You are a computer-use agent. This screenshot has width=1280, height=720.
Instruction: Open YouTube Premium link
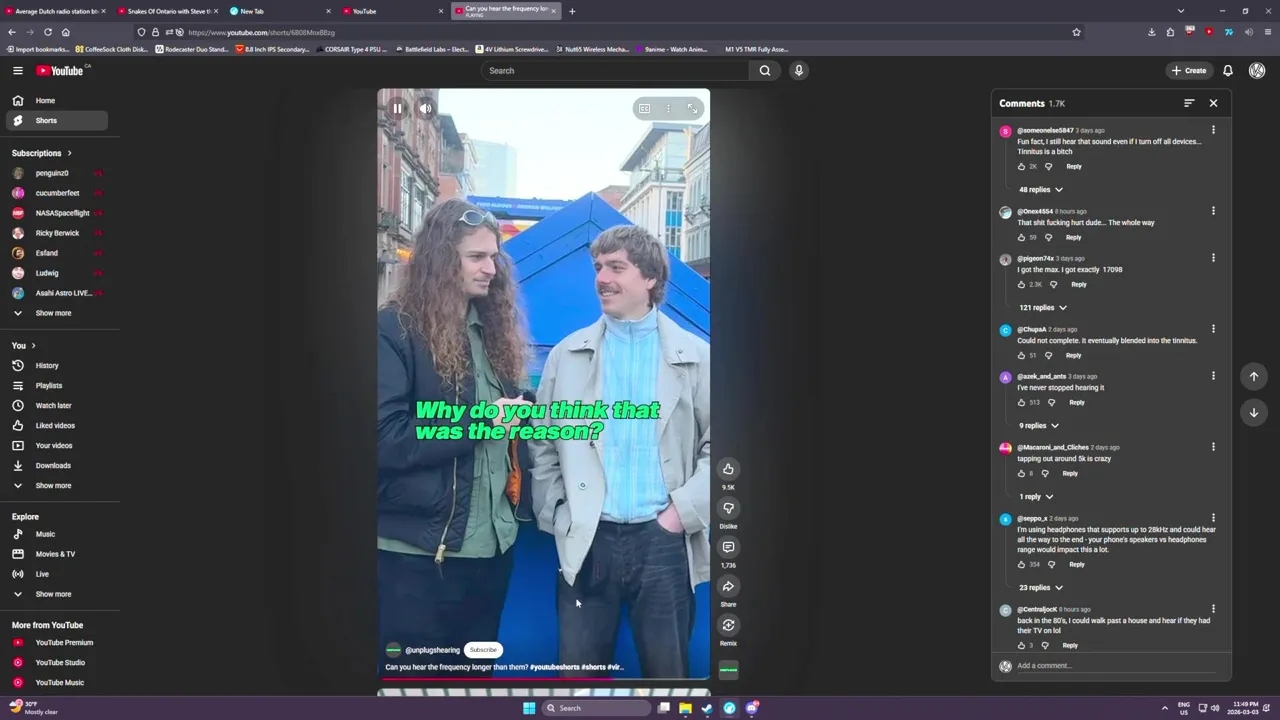tap(57, 643)
